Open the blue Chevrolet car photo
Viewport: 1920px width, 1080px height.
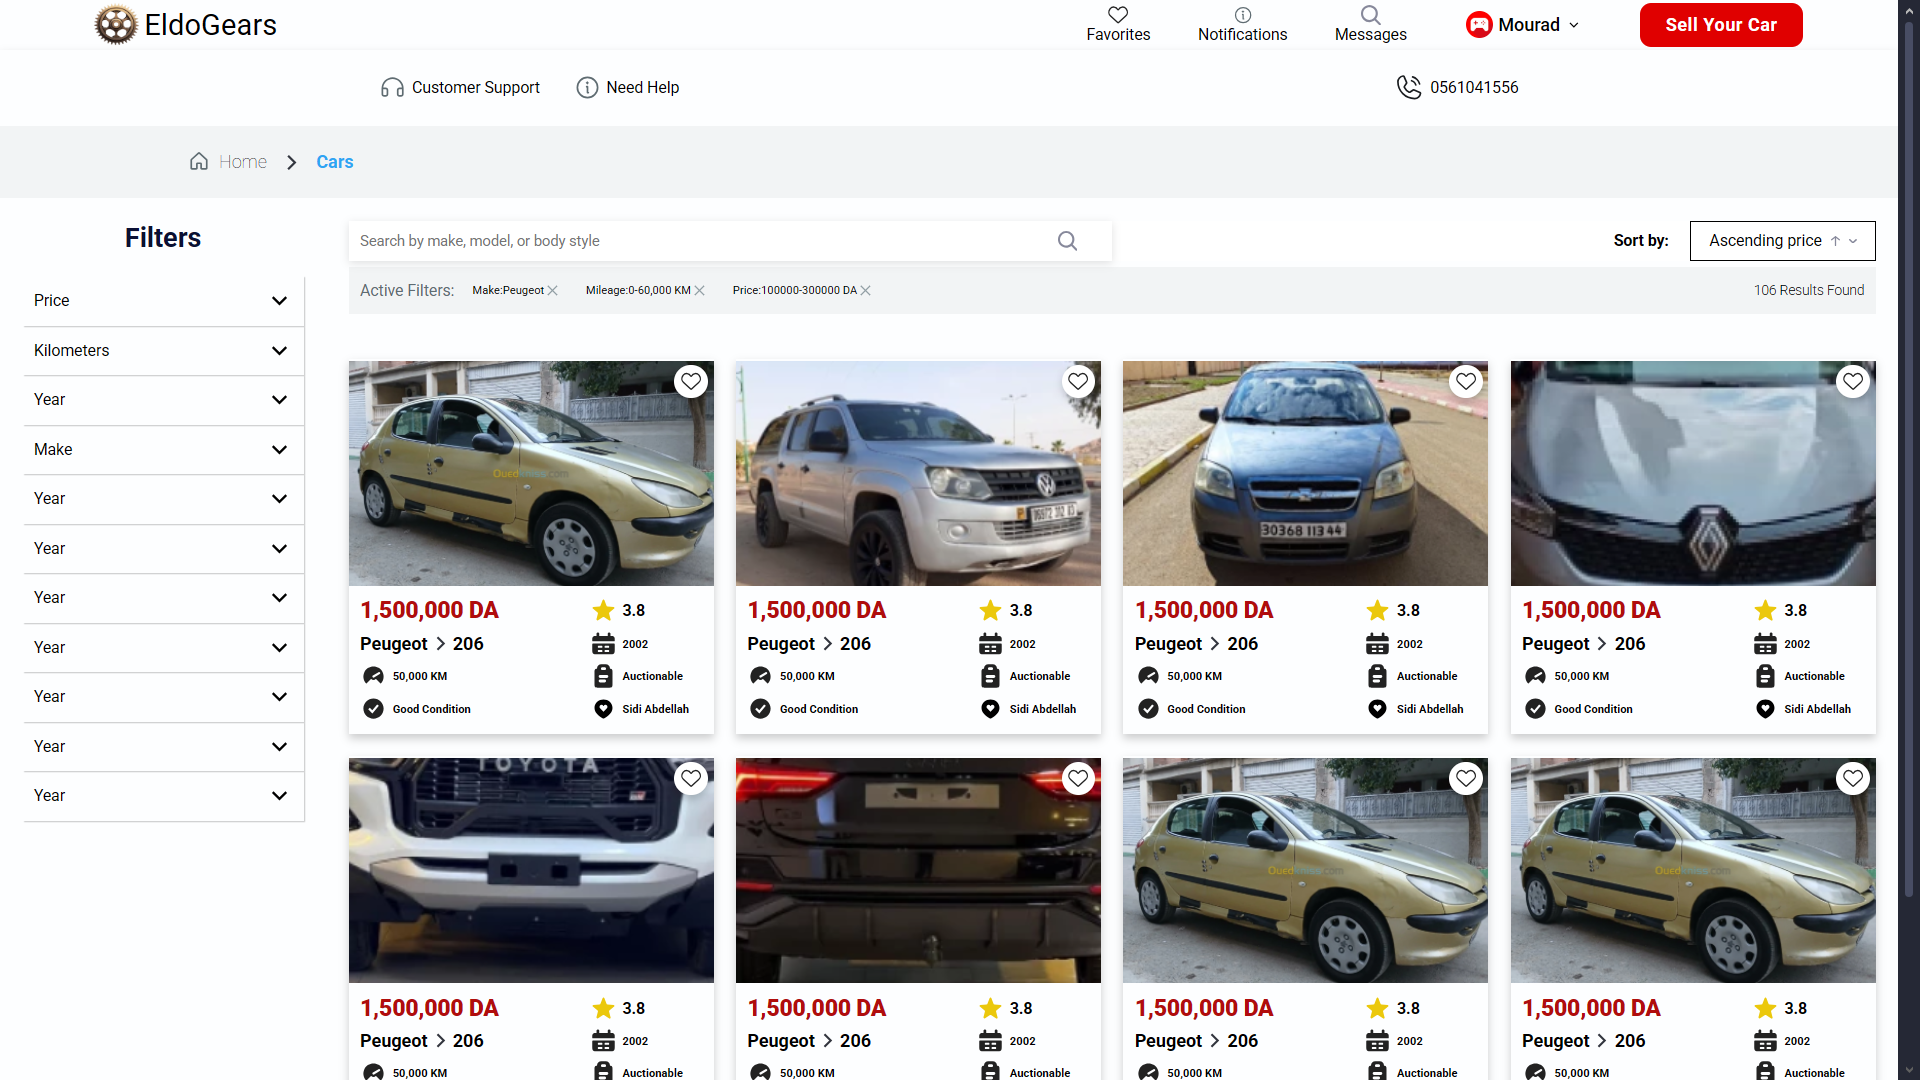(x=1305, y=474)
